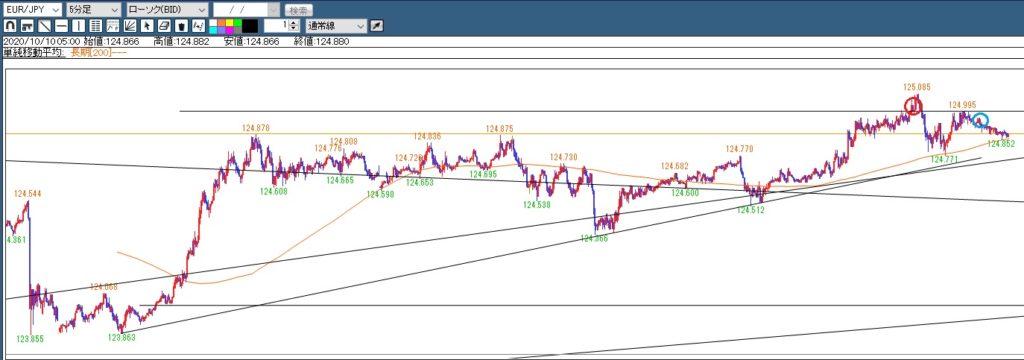The width and height of the screenshot is (1024, 360).
Task: Open the 通常線 line style dropdown
Action: (336, 25)
